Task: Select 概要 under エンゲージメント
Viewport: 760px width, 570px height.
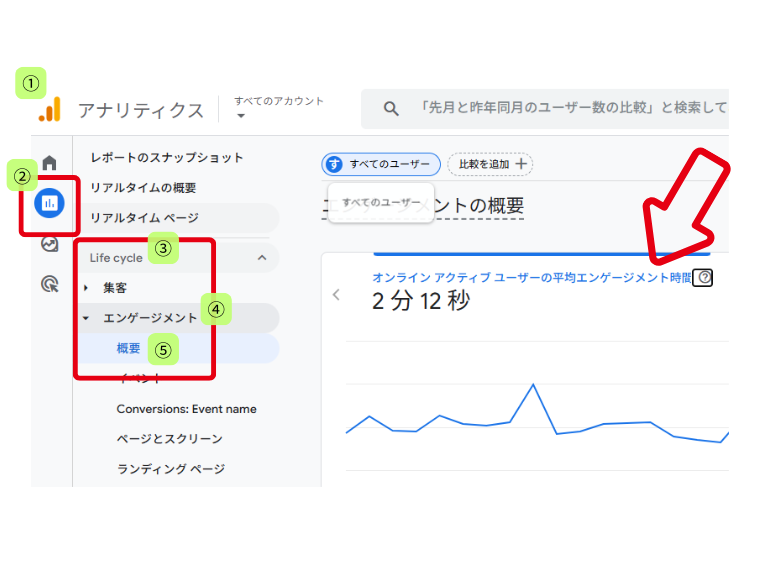Action: point(128,349)
